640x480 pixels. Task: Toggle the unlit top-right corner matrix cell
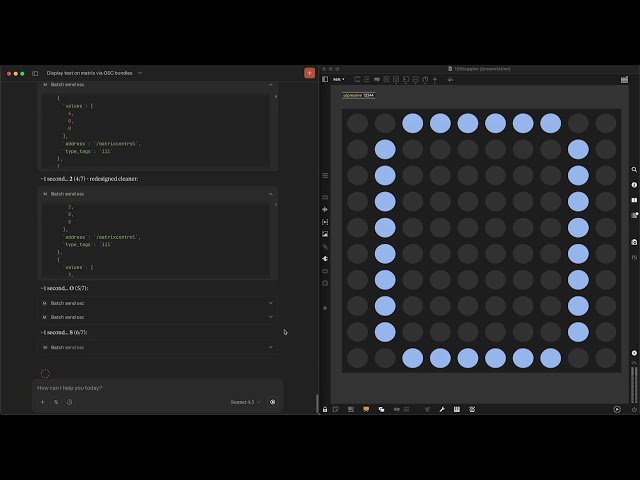pos(606,123)
